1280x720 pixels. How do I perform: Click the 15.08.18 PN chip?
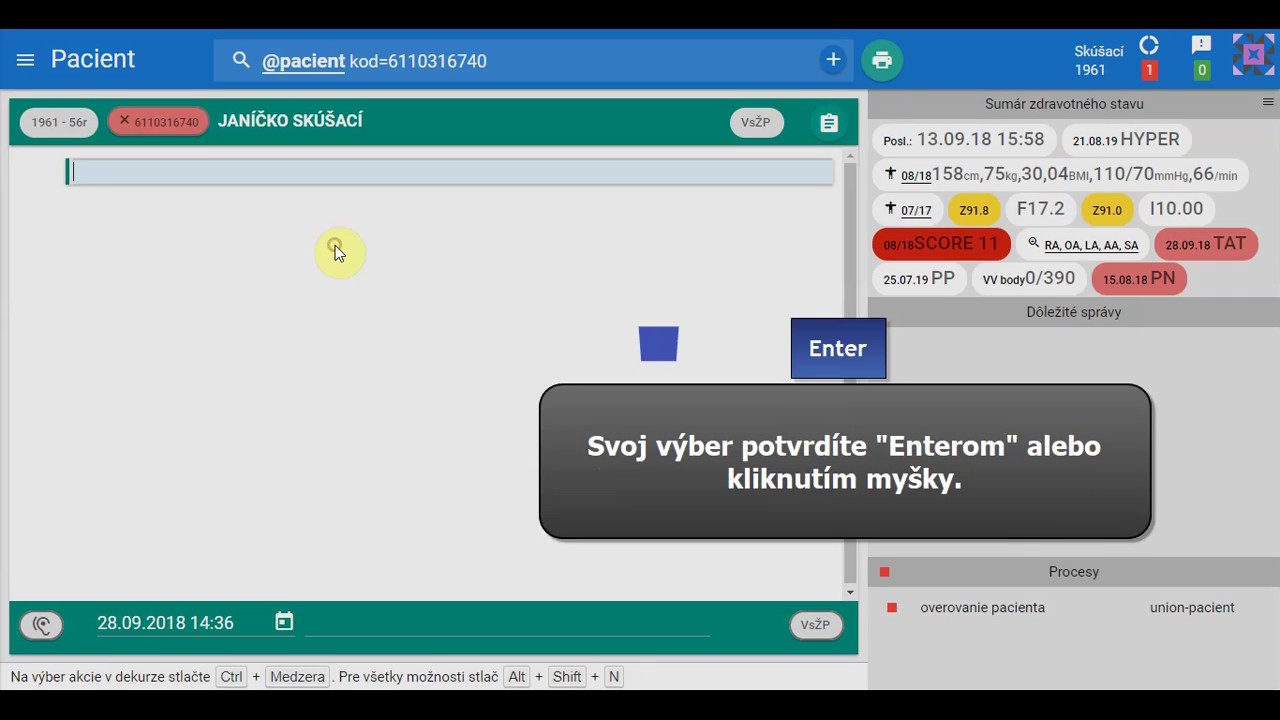point(1139,279)
